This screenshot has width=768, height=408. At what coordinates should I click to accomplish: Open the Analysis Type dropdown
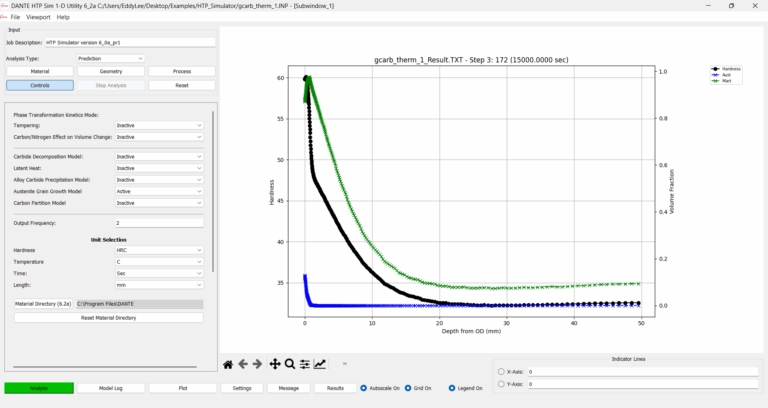pos(111,58)
